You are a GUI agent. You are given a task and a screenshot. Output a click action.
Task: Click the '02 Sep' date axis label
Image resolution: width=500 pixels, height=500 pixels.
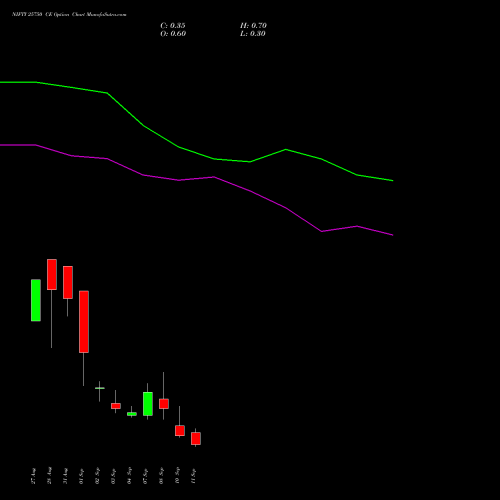point(97,476)
